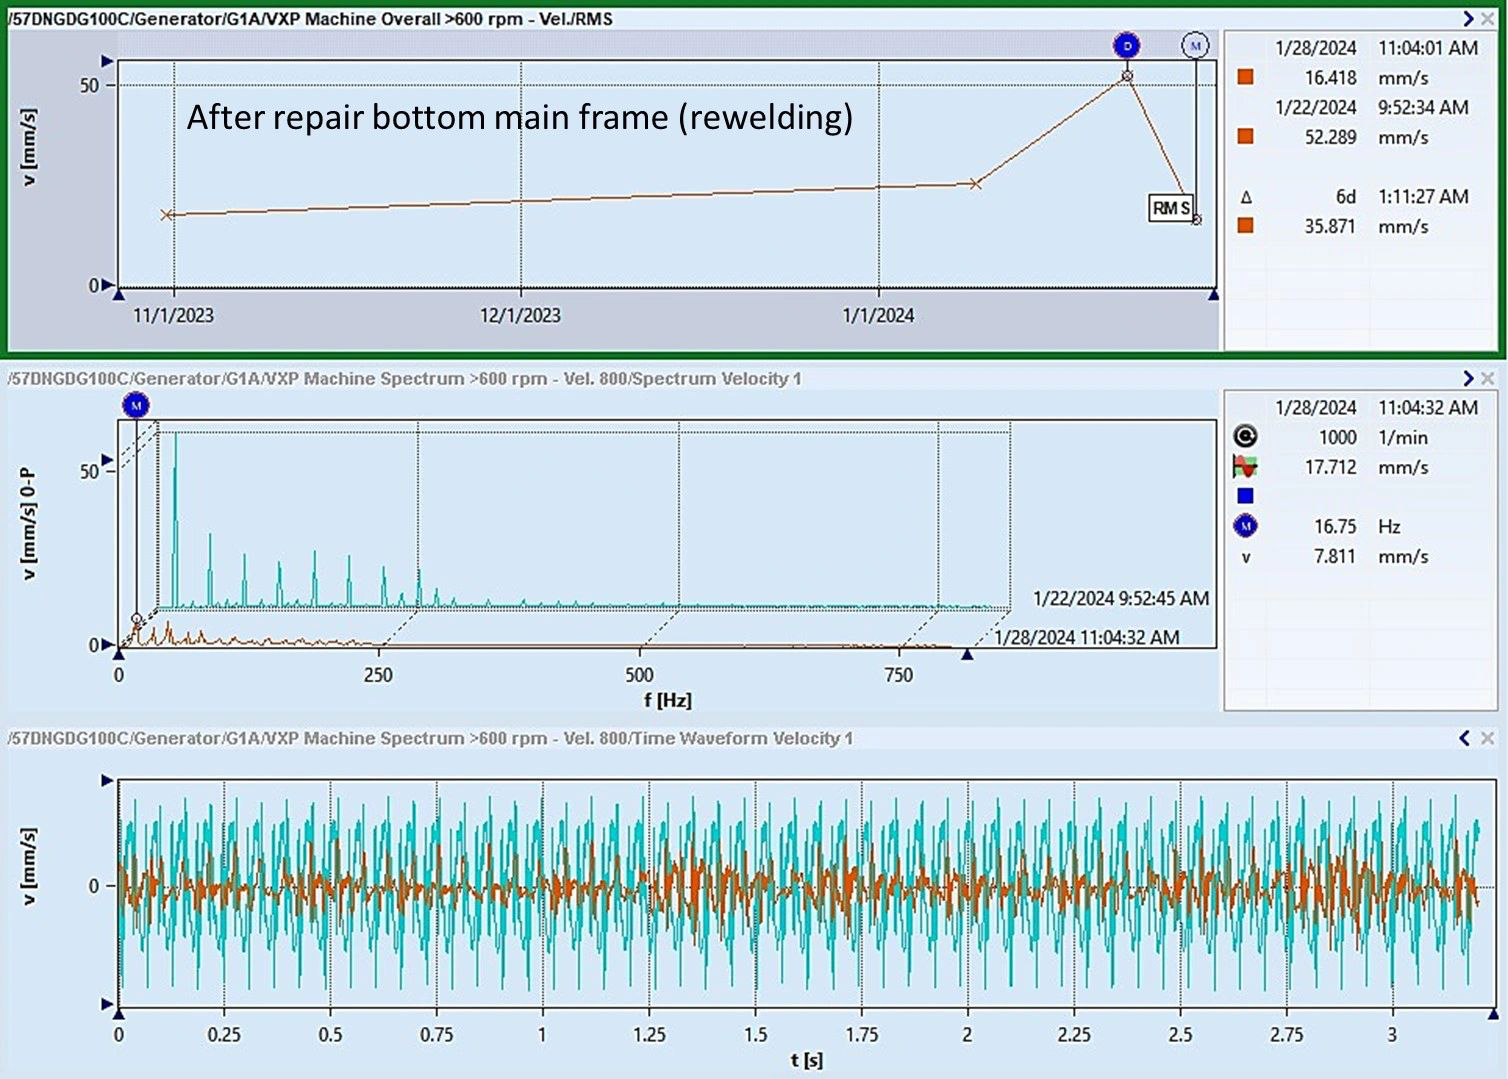
Task: Click the spectrum icon beside 17.712 mm/s
Action: pyautogui.click(x=1245, y=466)
